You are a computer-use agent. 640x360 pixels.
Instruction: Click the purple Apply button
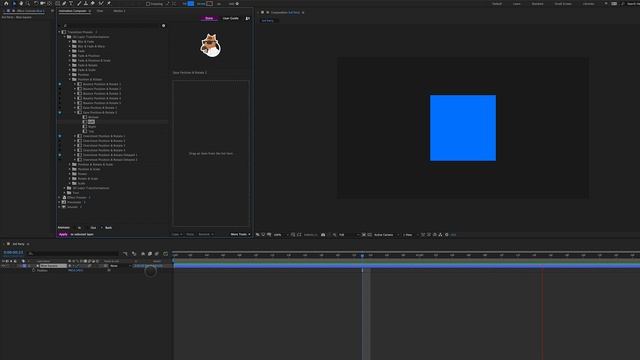pyautogui.click(x=63, y=234)
